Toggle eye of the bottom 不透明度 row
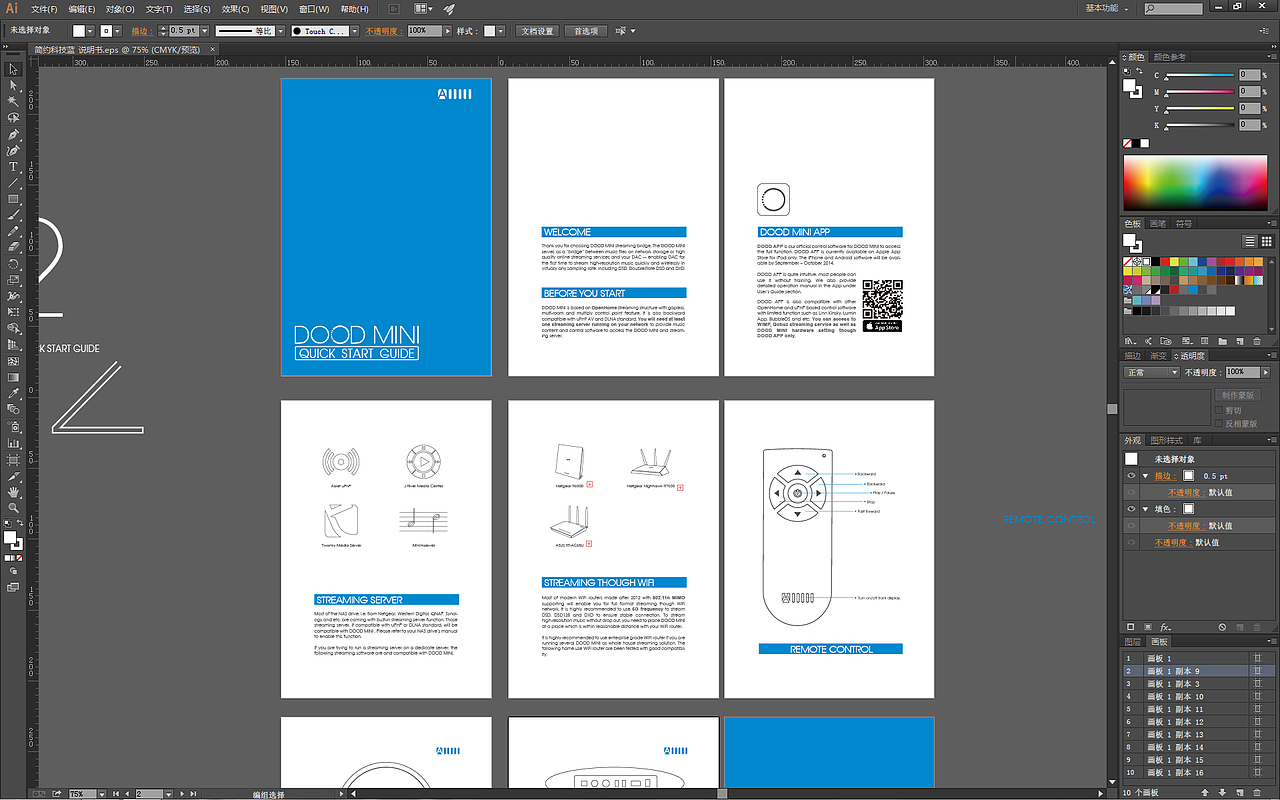The width and height of the screenshot is (1280, 800). coord(1131,543)
